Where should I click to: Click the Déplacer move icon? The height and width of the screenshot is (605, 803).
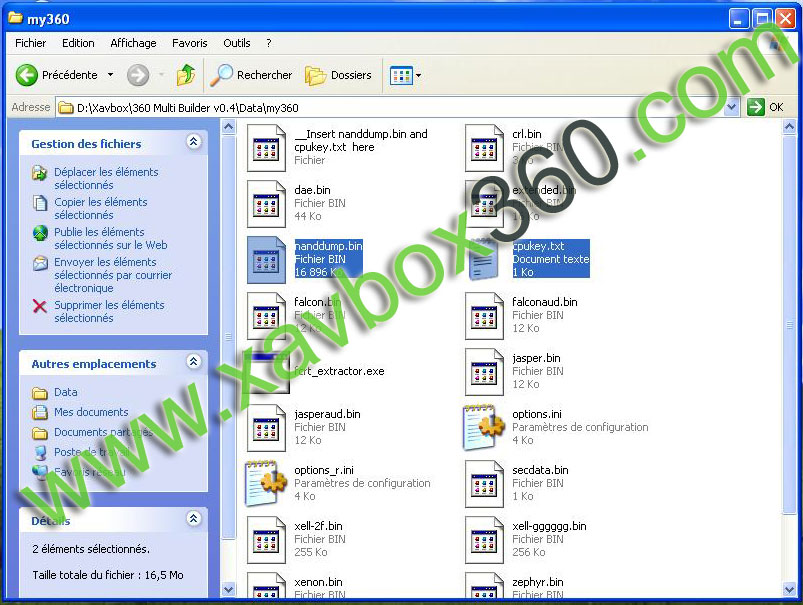[x=39, y=173]
